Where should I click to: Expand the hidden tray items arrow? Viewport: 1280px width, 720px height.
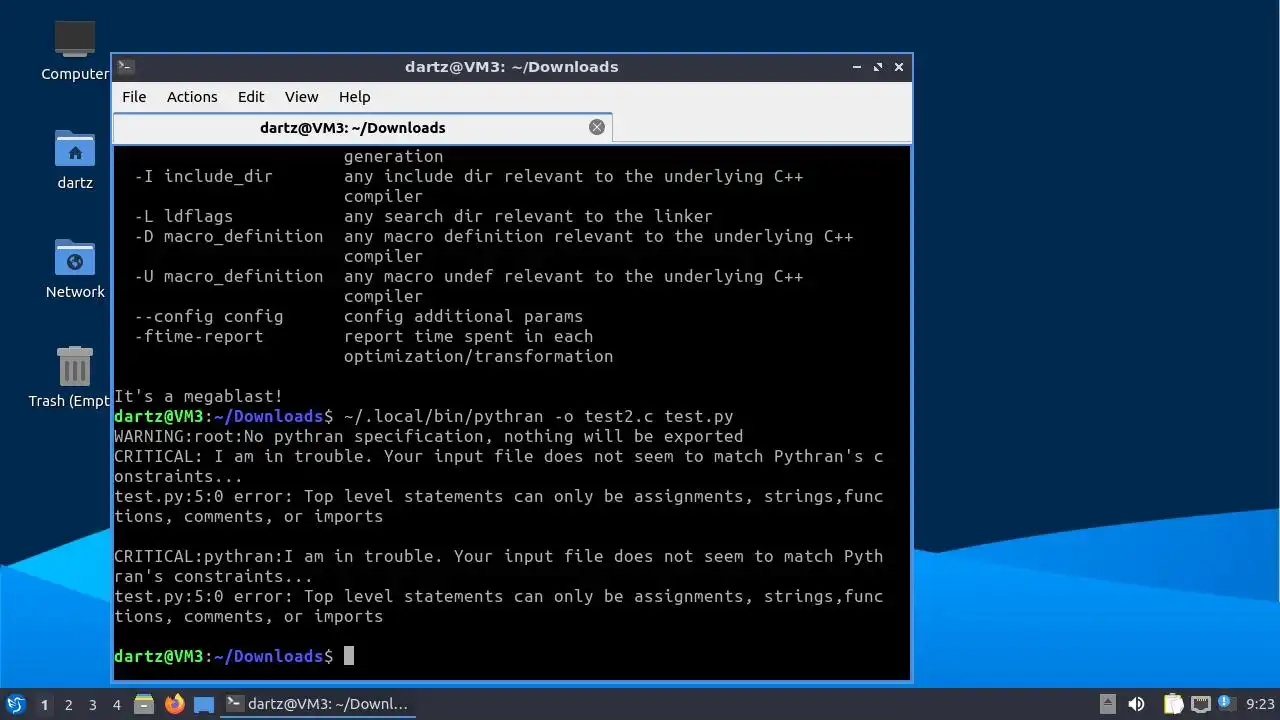tap(1107, 704)
